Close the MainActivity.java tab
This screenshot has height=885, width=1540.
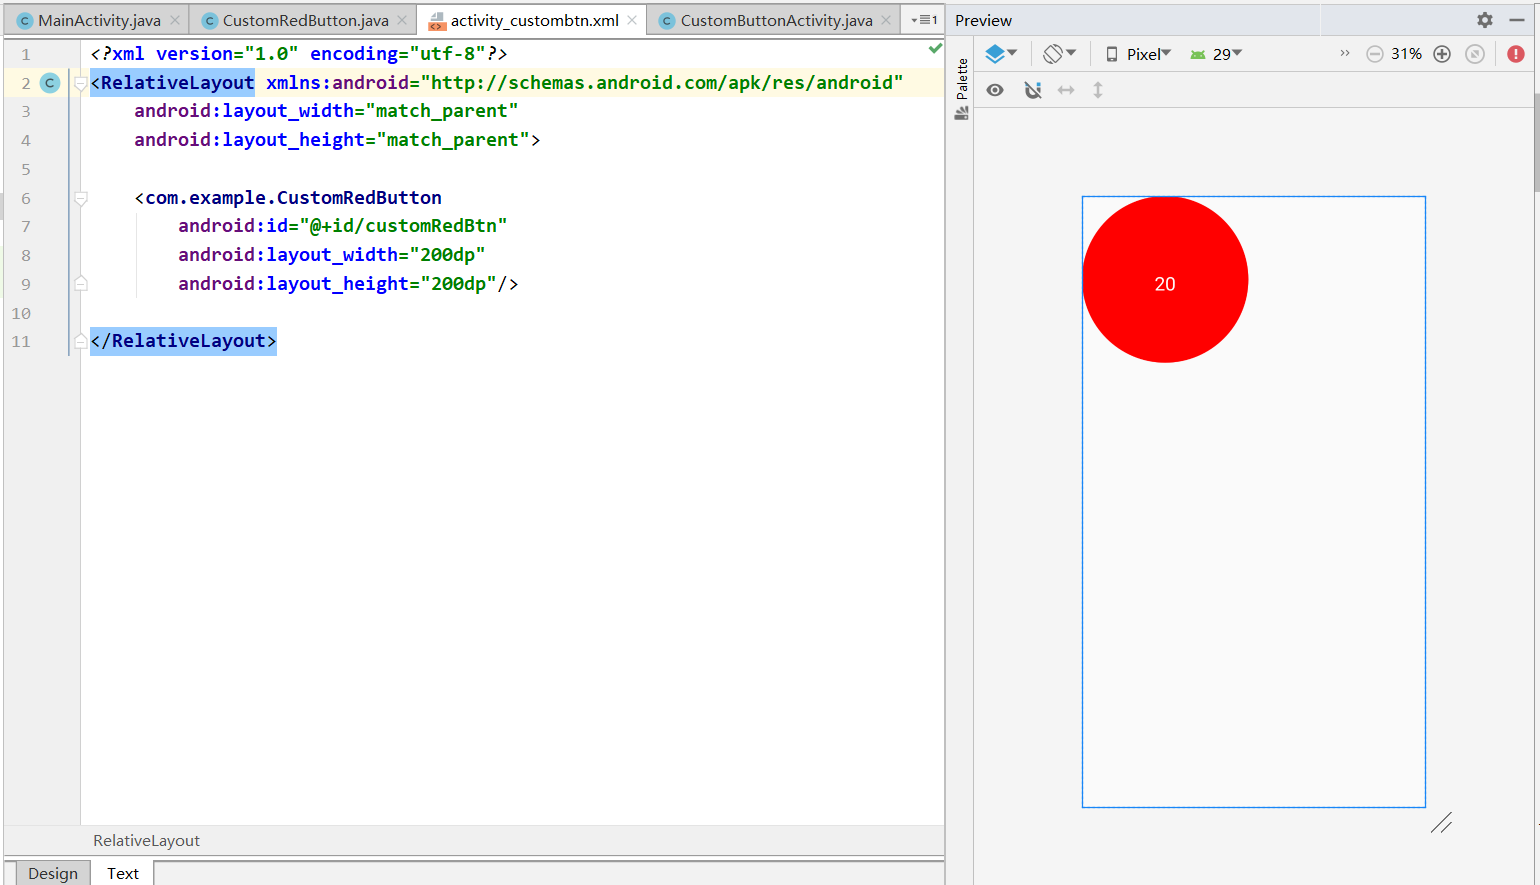click(175, 20)
